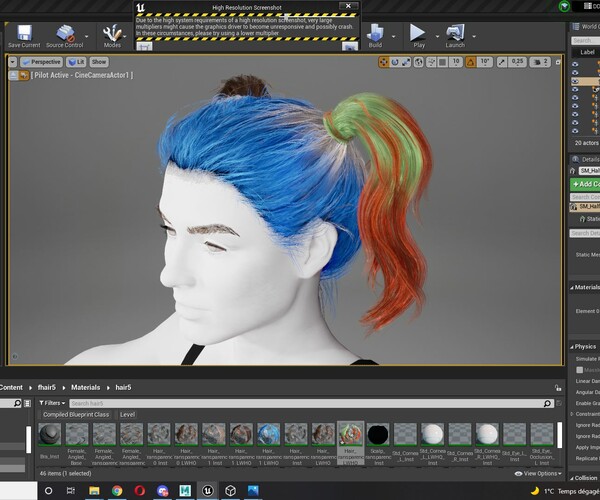Go to the Materials breadcrumb folder

point(86,388)
